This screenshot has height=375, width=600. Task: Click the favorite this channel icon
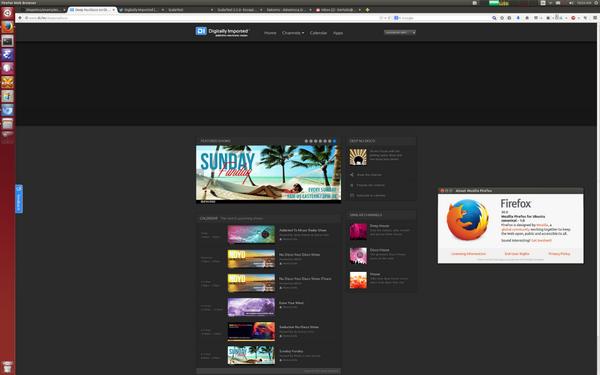(352, 185)
